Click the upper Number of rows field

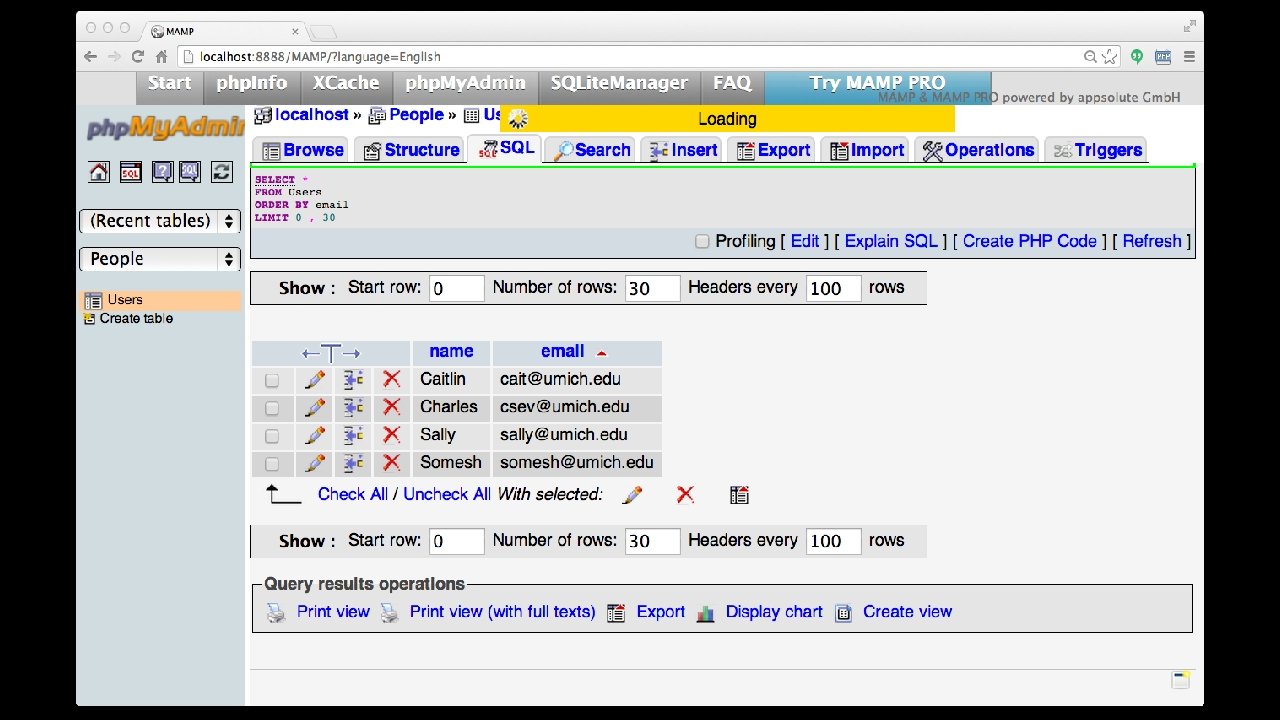pos(653,289)
